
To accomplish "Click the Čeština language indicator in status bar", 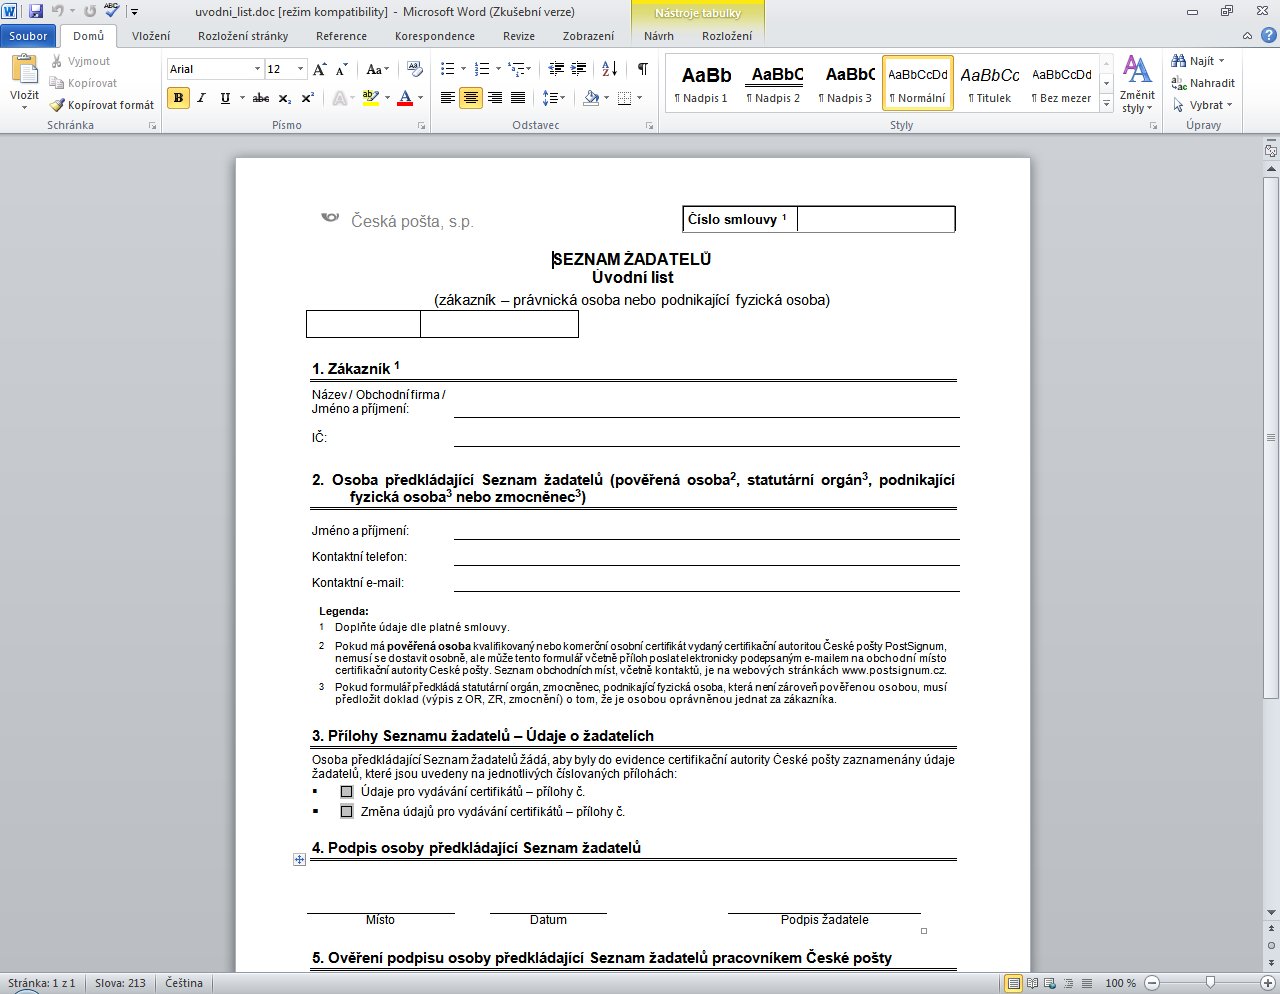I will (184, 983).
